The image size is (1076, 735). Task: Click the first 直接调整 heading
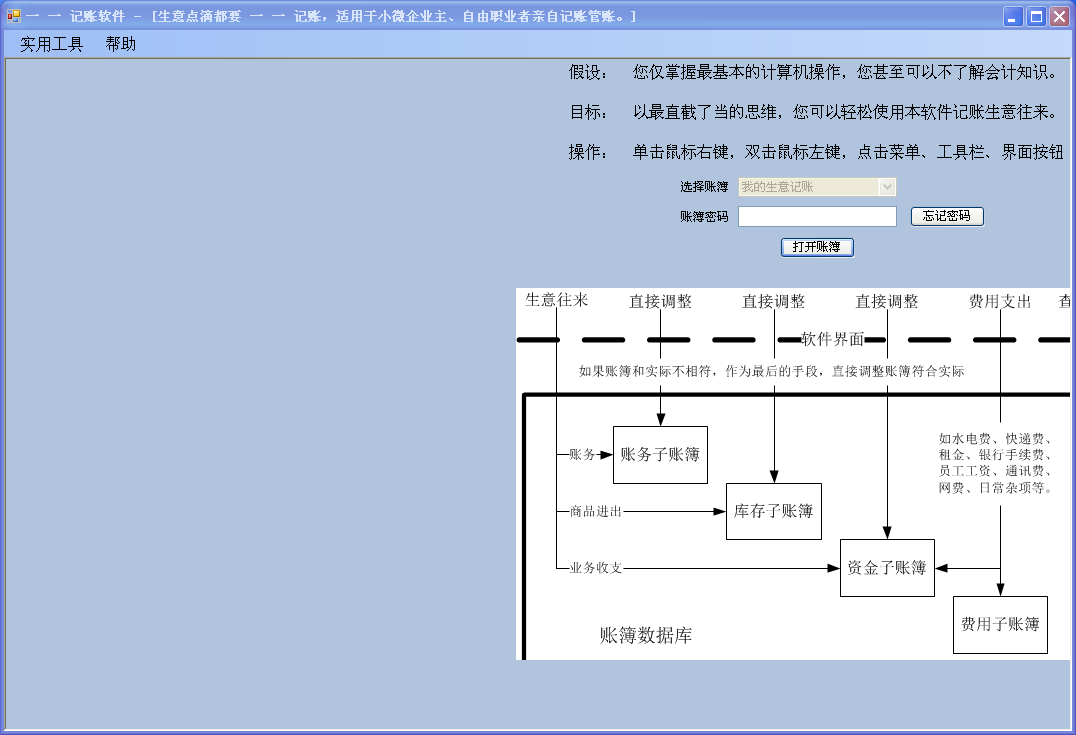[660, 301]
